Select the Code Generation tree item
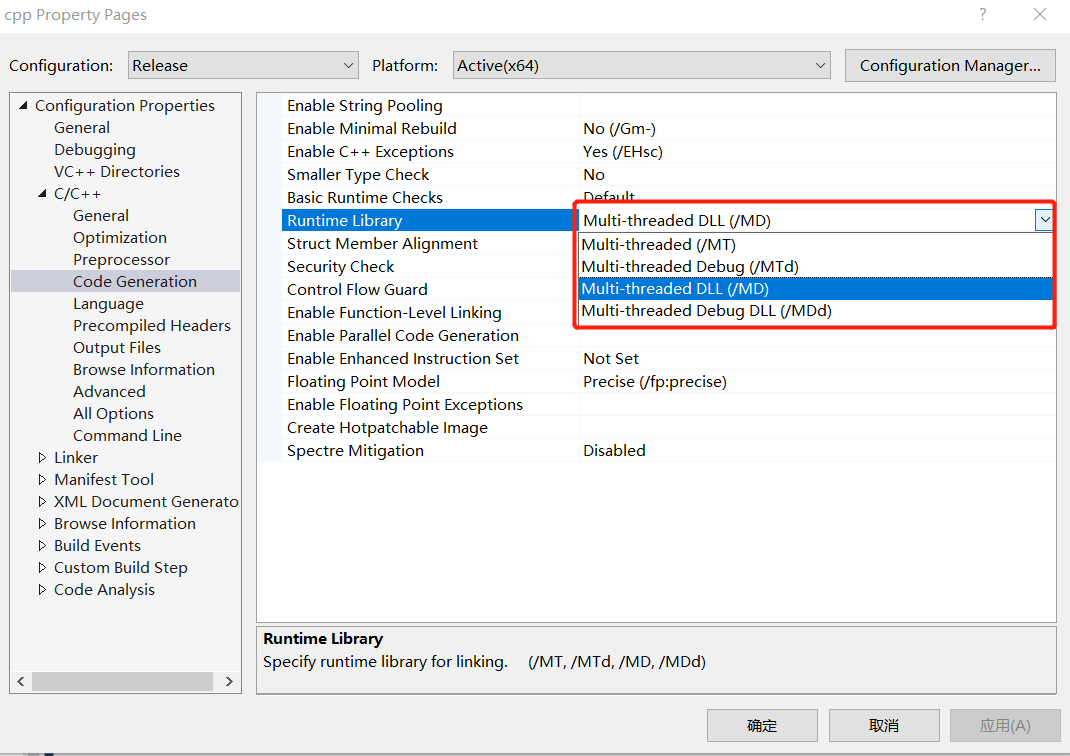Viewport: 1070px width, 756px height. point(135,281)
